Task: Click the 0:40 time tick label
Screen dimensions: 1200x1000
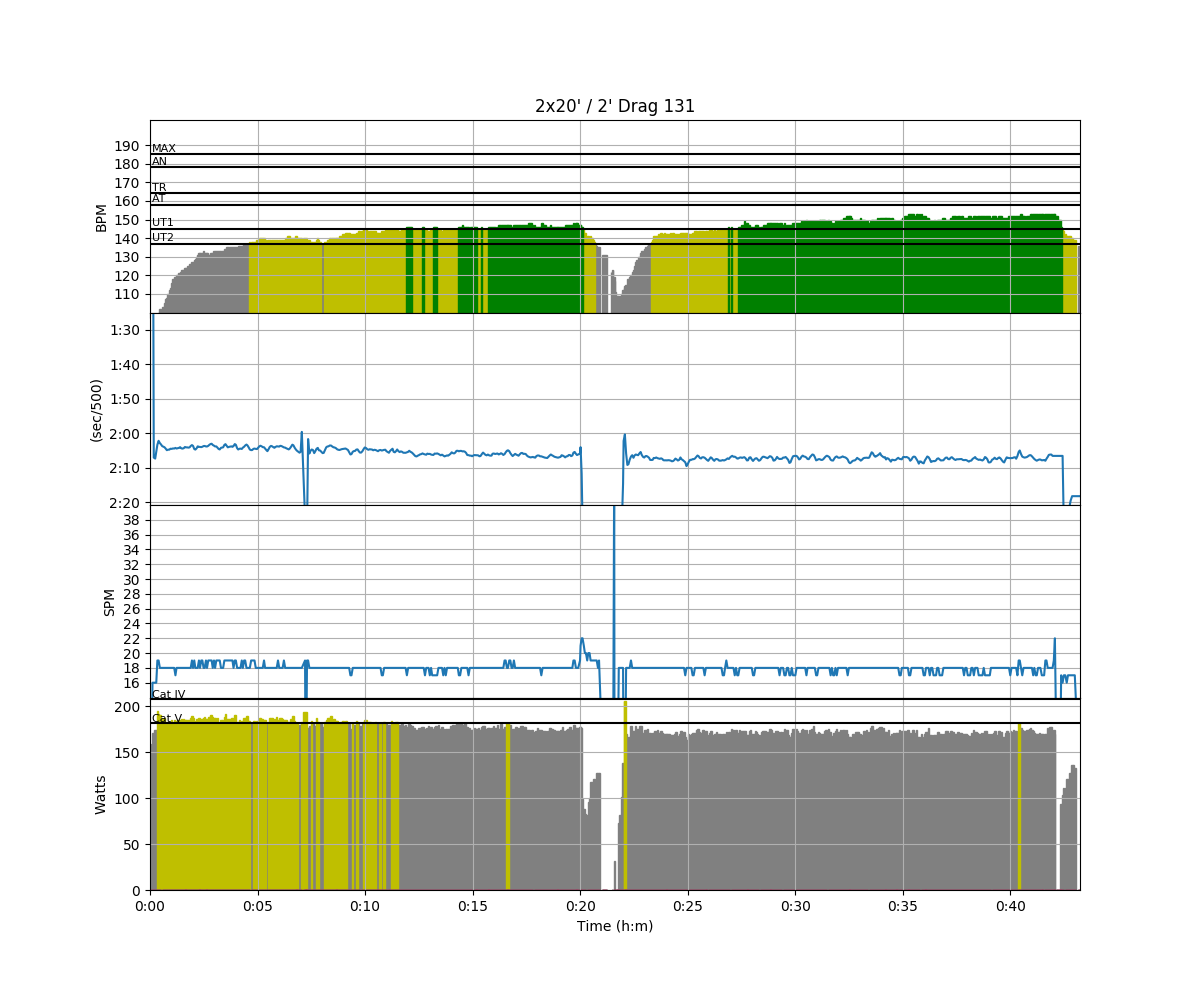Action: pyautogui.click(x=1010, y=906)
